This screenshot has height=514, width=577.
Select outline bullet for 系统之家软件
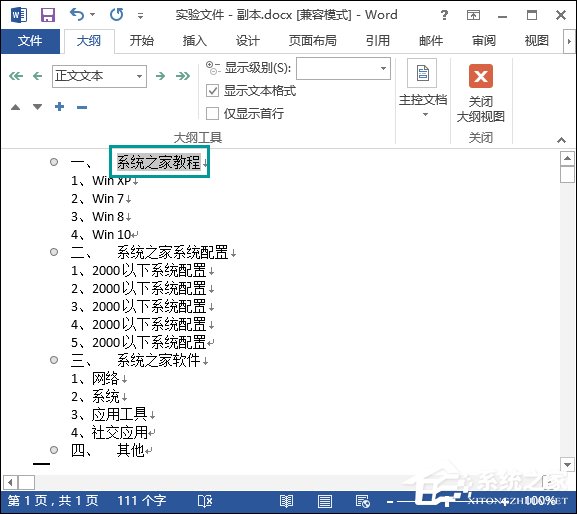point(54,360)
